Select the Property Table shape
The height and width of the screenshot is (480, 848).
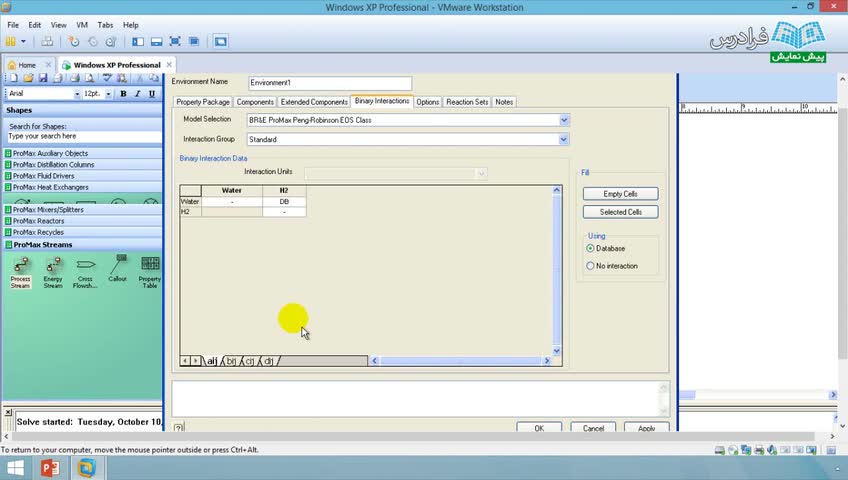(150, 272)
